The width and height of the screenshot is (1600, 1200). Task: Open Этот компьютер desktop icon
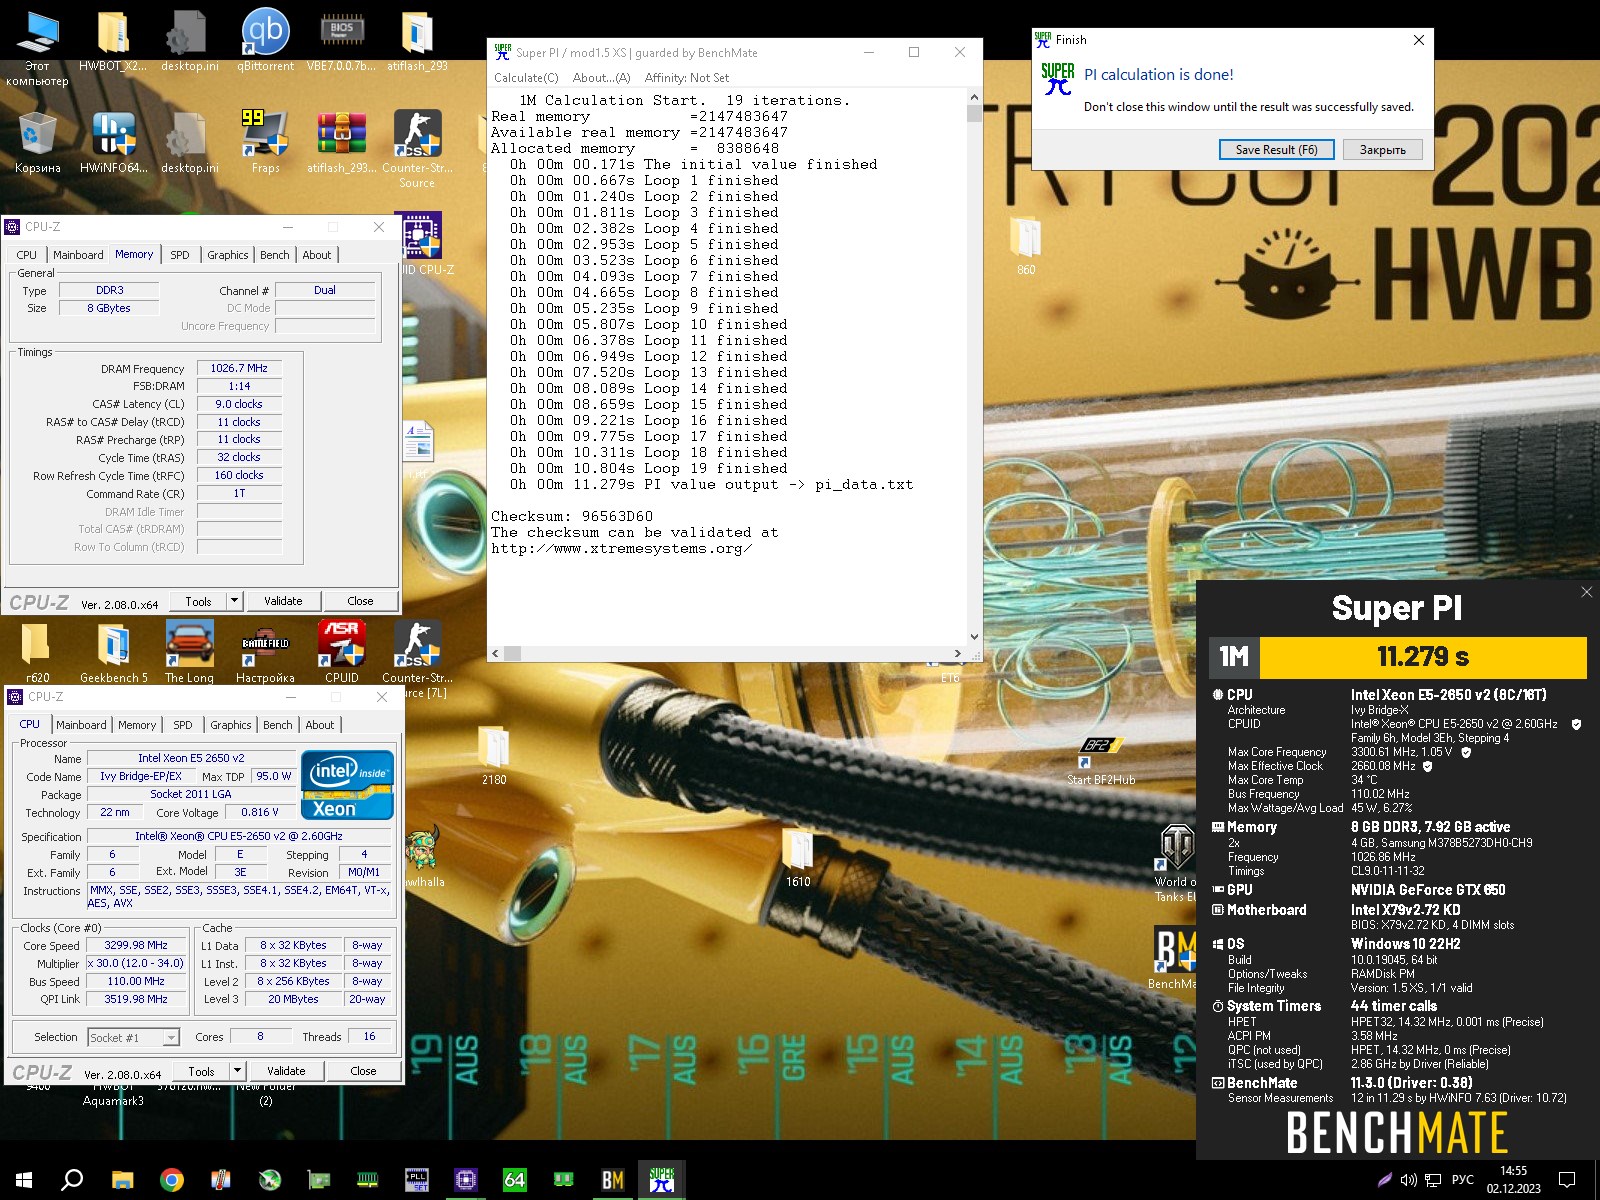click(37, 48)
